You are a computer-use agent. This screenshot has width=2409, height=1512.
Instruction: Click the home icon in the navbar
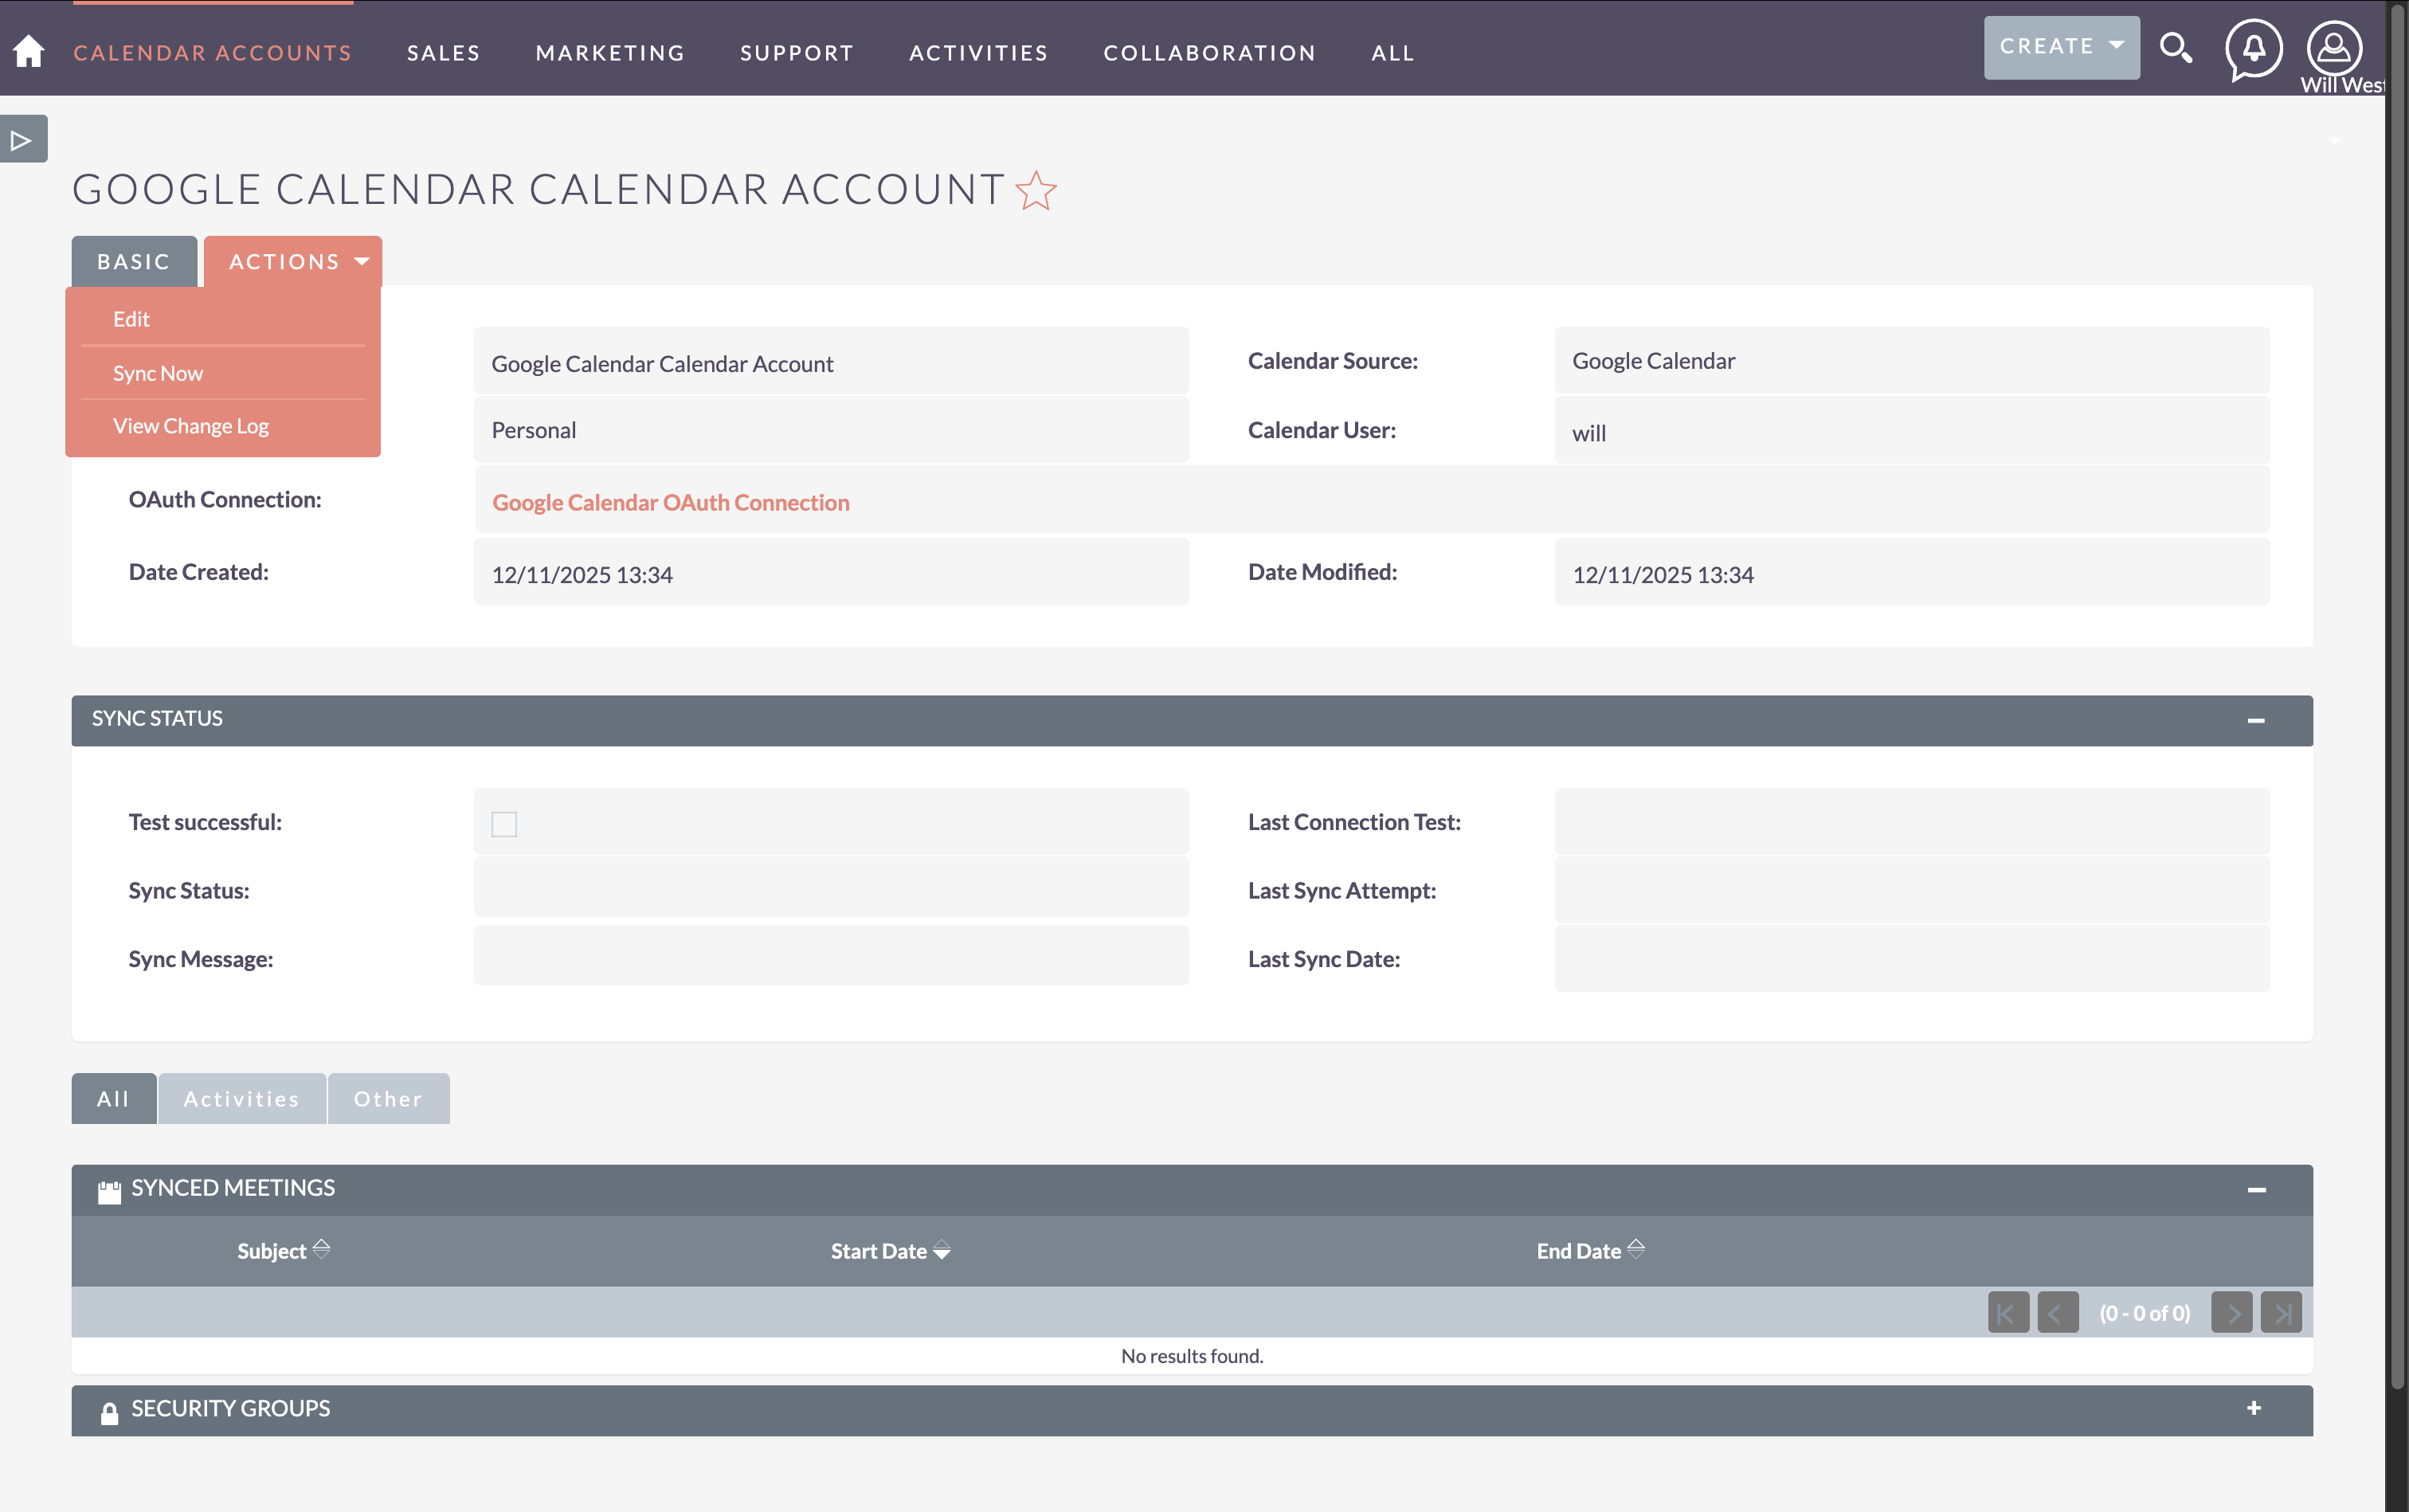click(29, 51)
